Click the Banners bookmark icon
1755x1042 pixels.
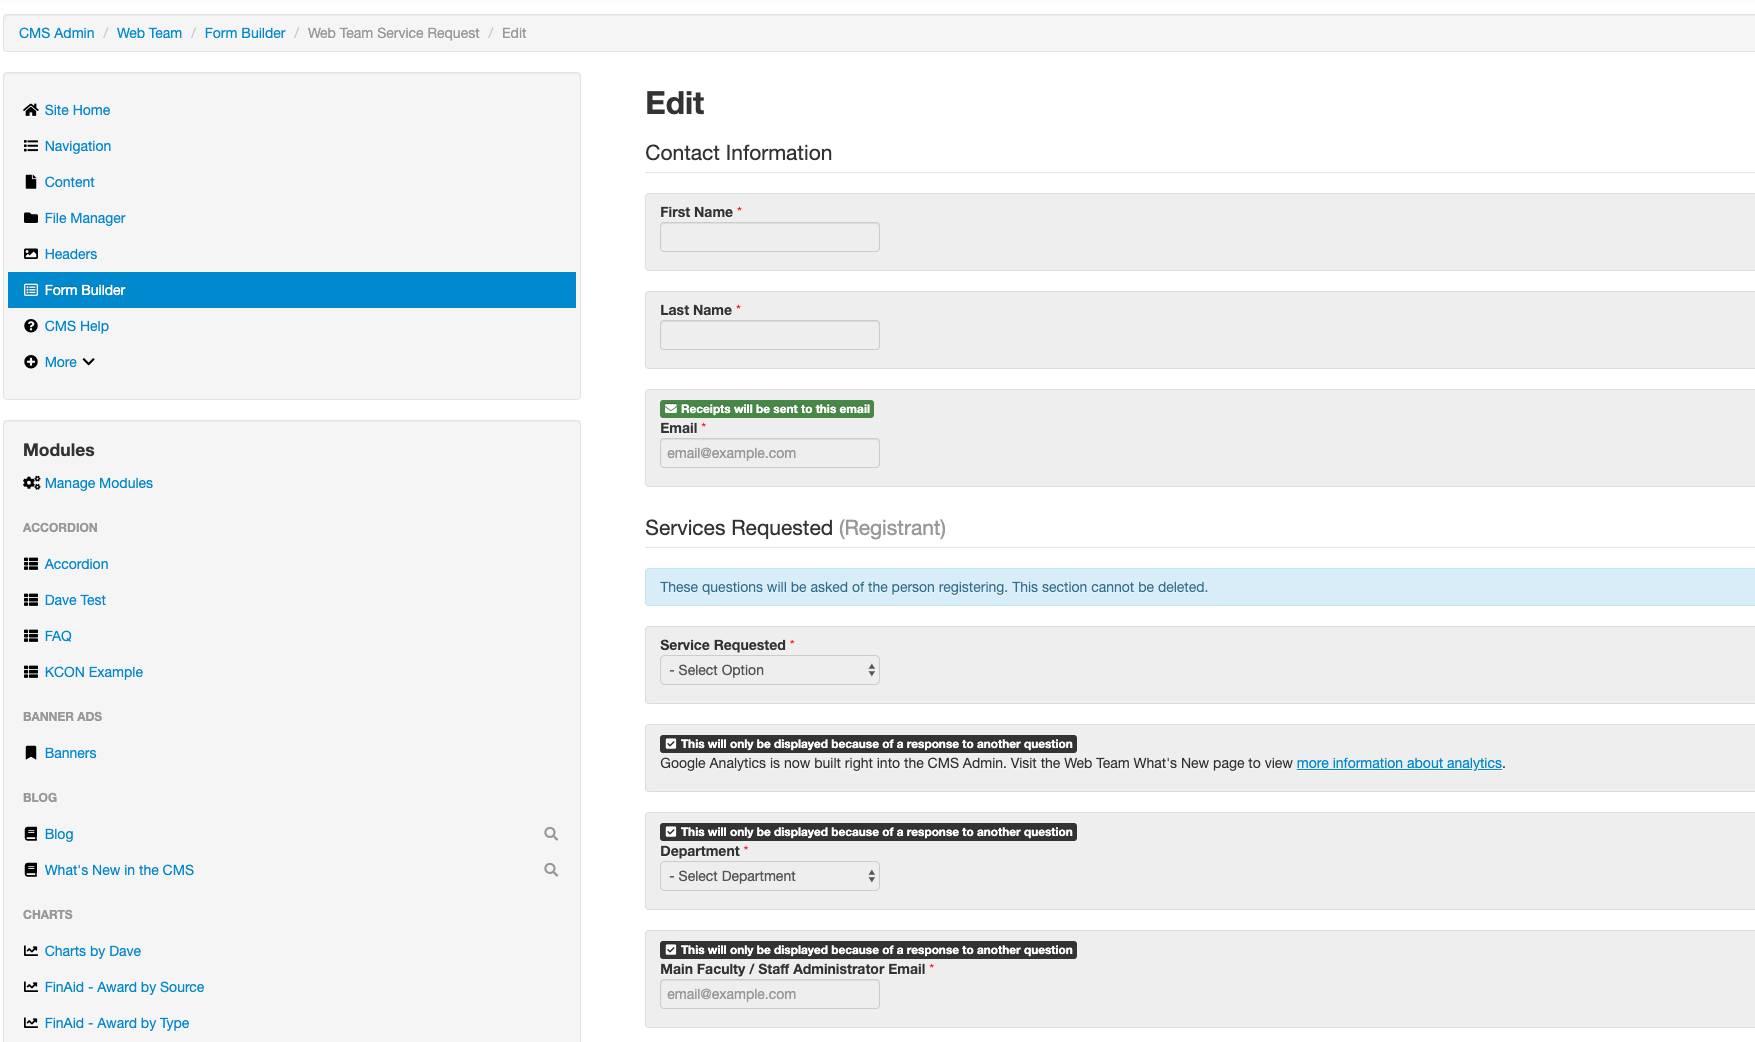(x=31, y=753)
